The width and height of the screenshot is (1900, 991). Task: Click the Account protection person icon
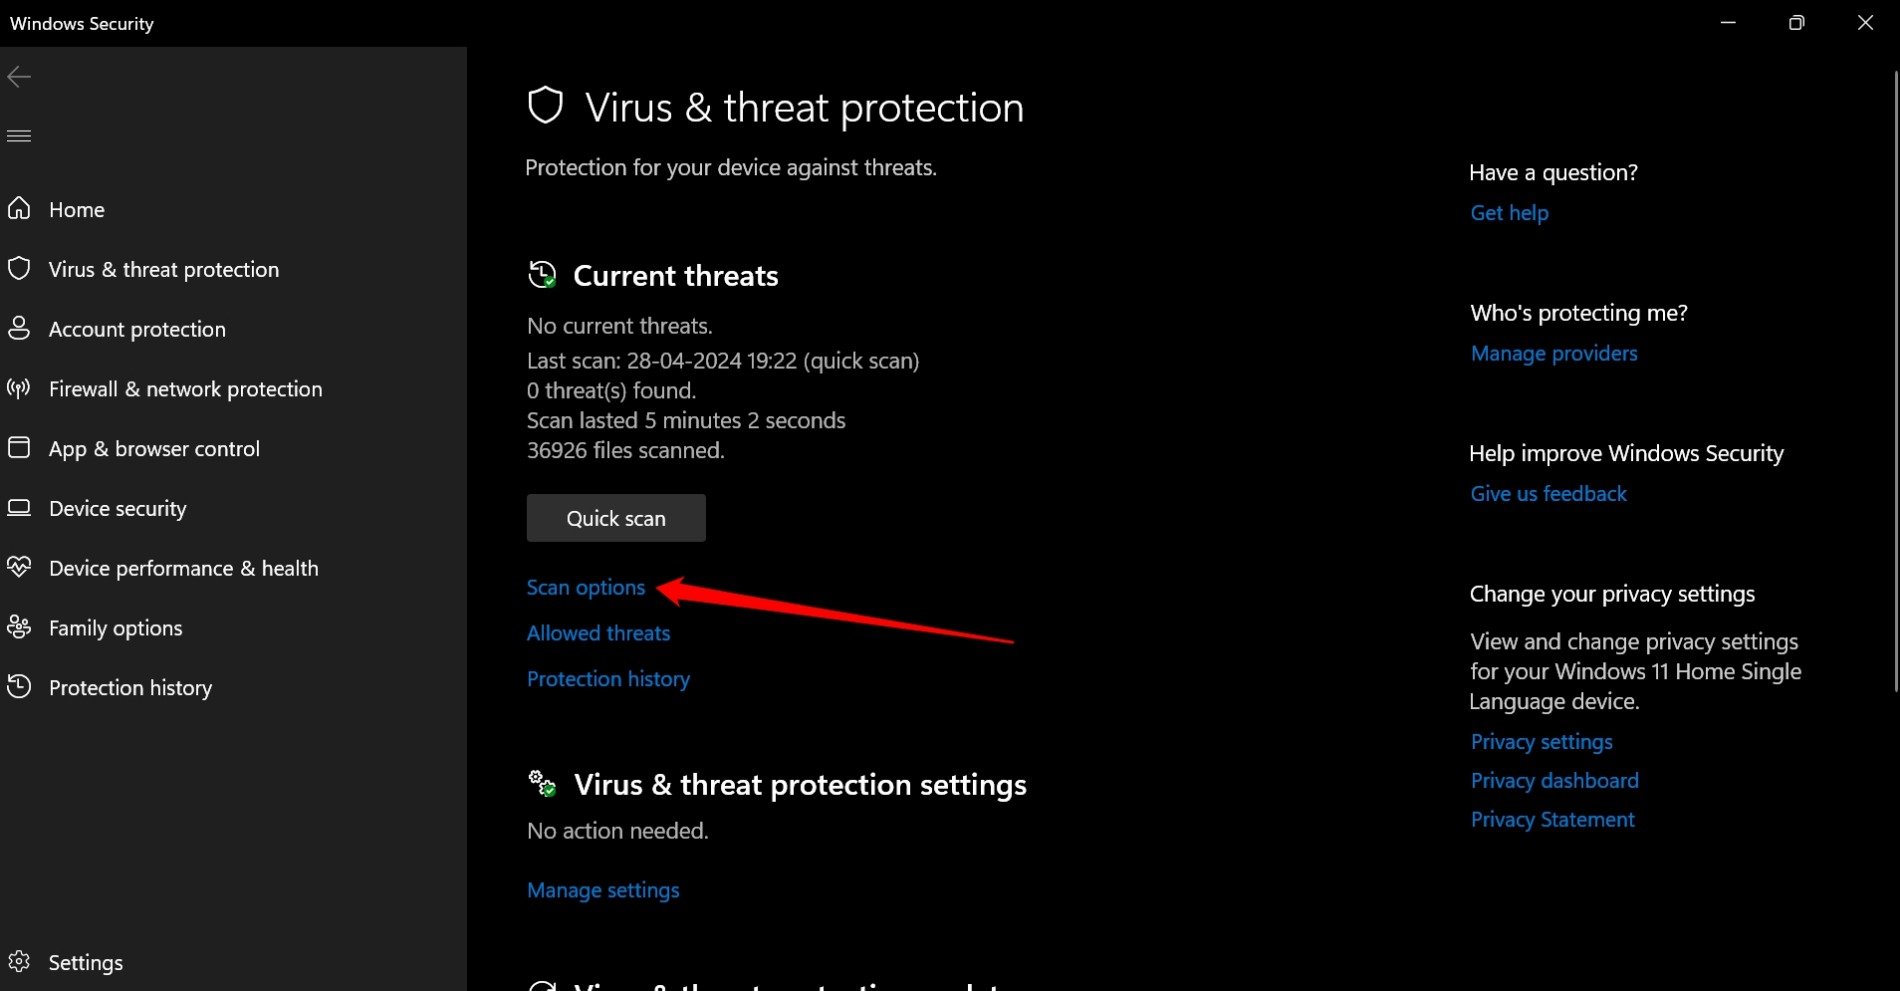click(x=19, y=328)
